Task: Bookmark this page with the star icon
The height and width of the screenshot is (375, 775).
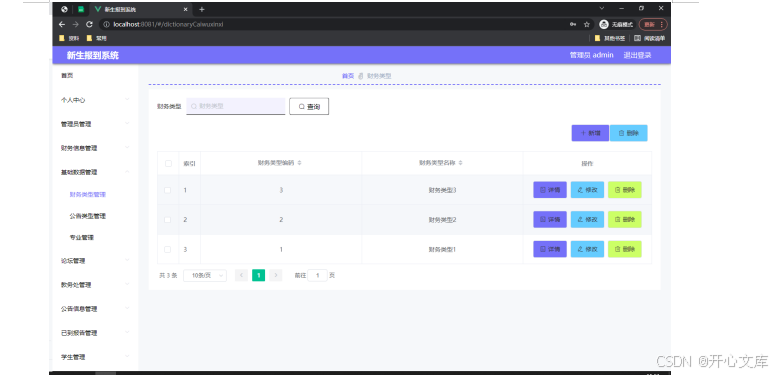Action: click(587, 24)
